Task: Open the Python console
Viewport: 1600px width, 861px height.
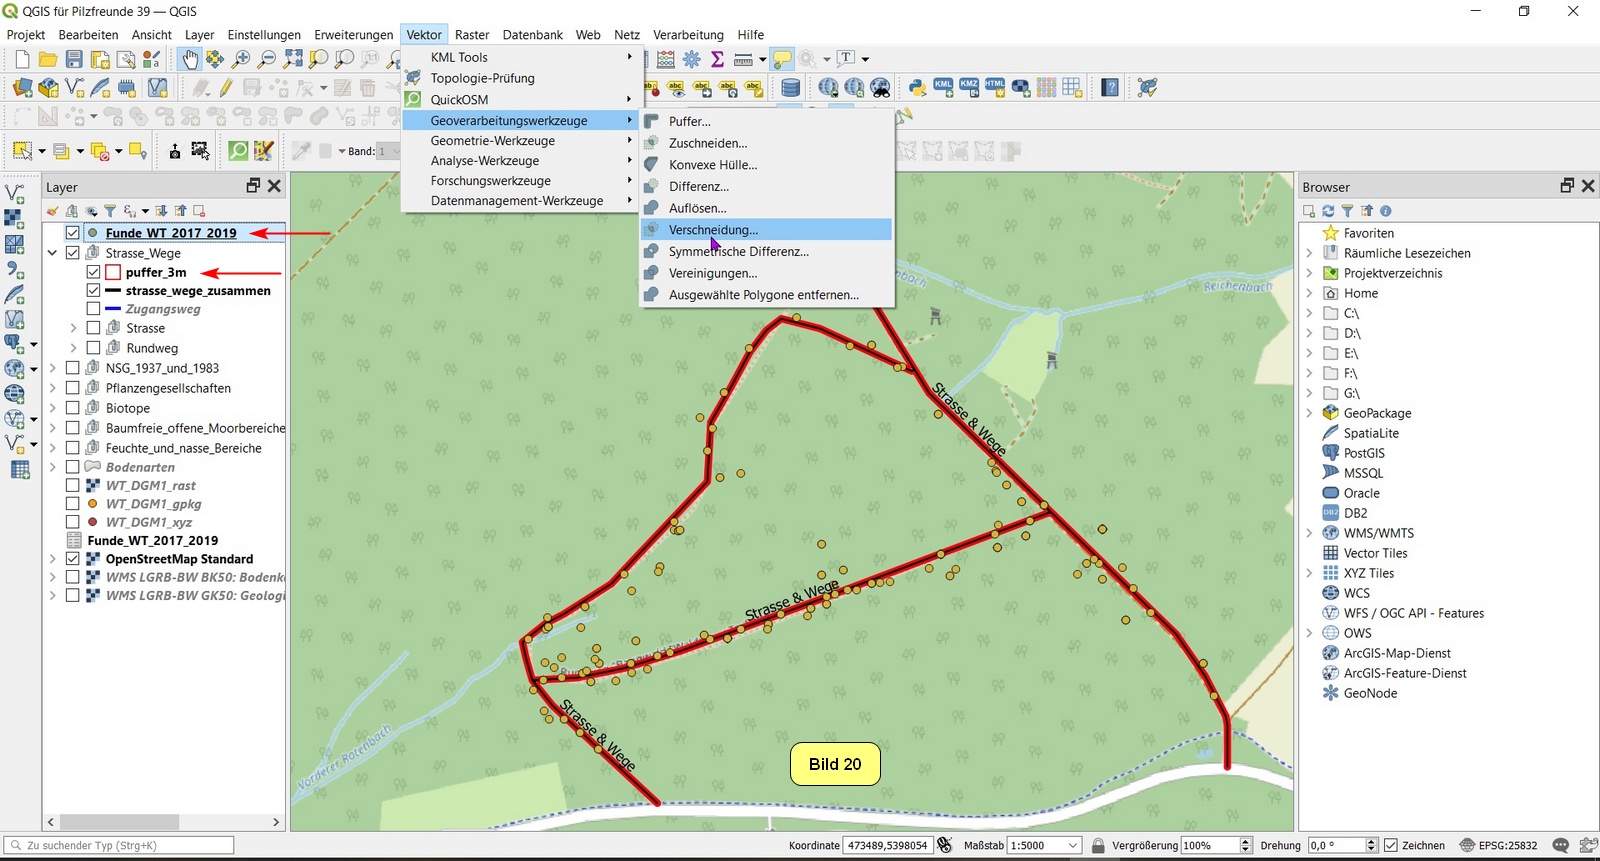Action: coord(916,88)
